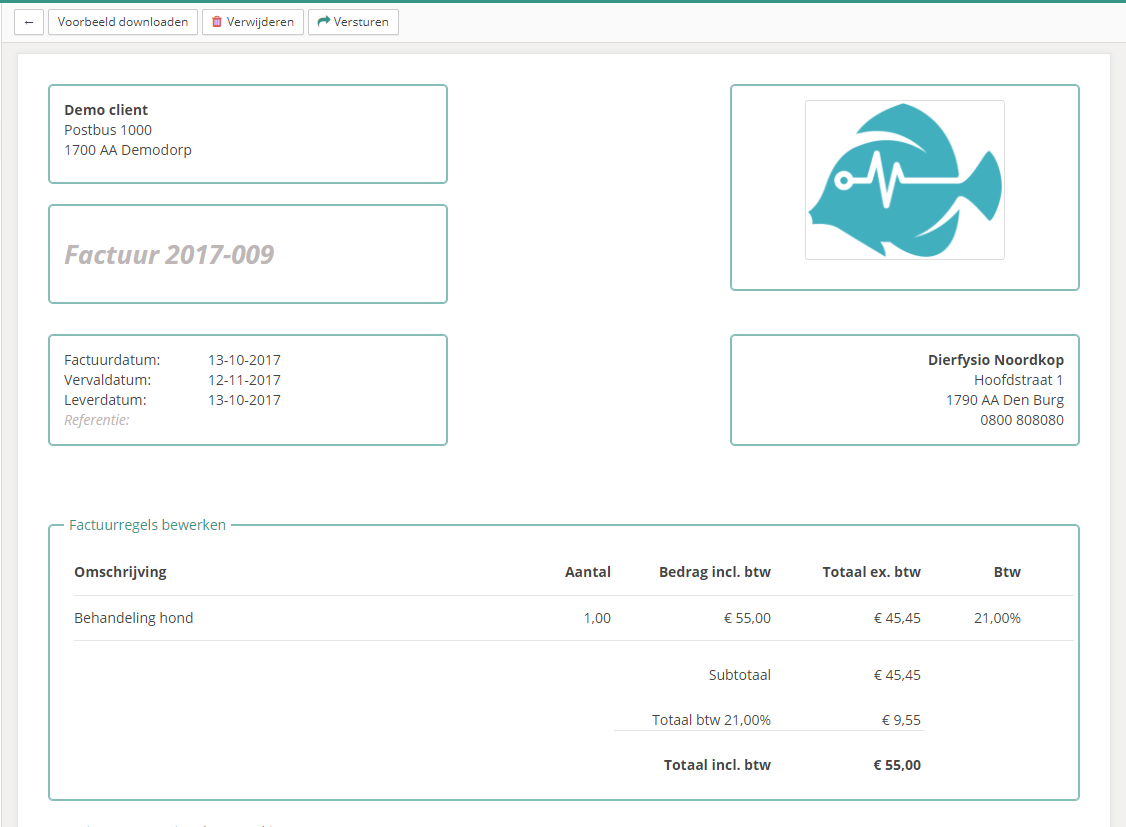The height and width of the screenshot is (827, 1126).
Task: Click Aantal column header
Action: [x=587, y=572]
